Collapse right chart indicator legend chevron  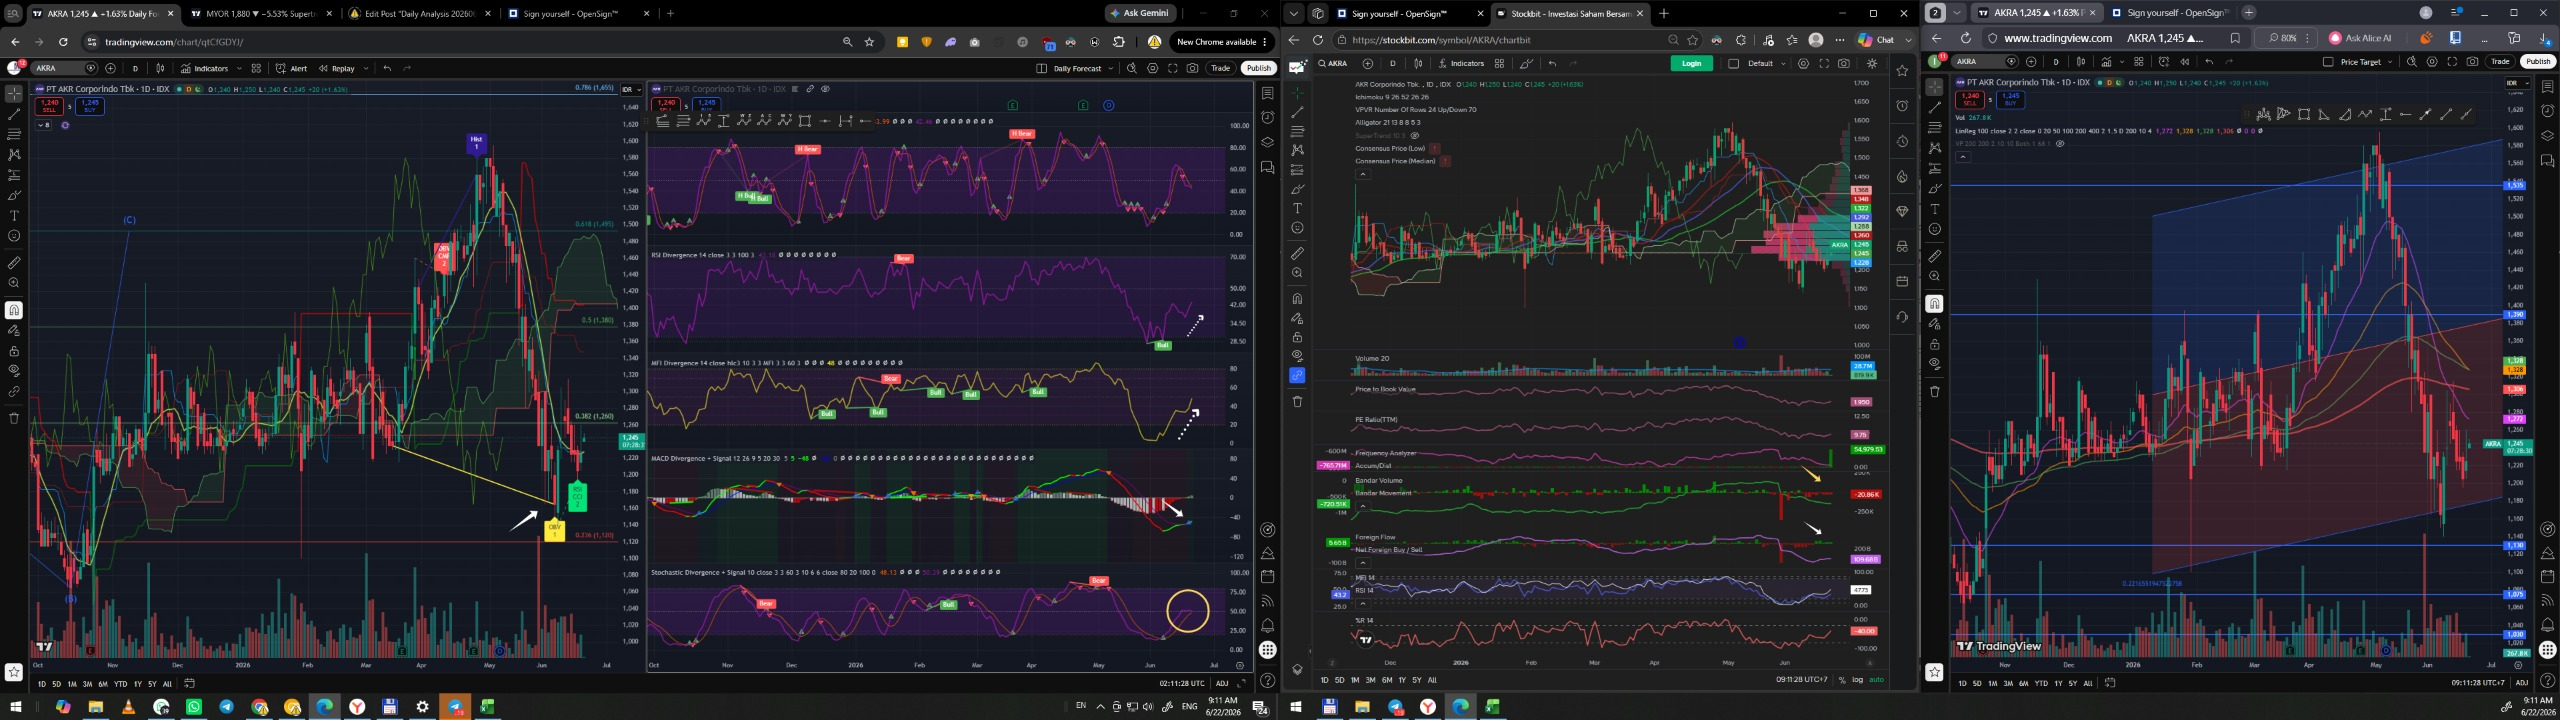[1963, 157]
